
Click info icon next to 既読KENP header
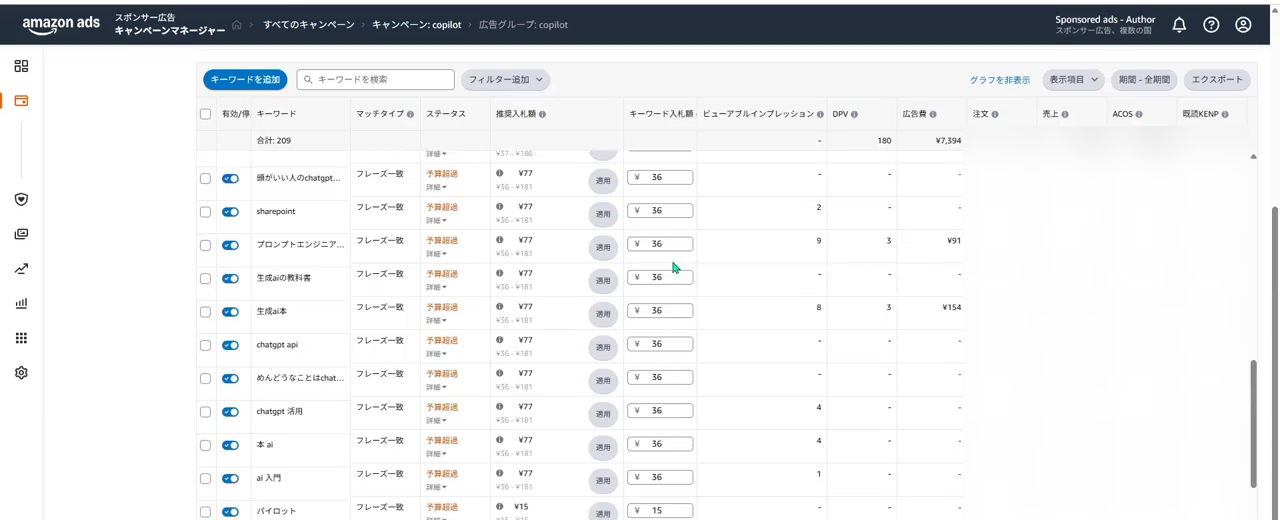[x=1225, y=115]
